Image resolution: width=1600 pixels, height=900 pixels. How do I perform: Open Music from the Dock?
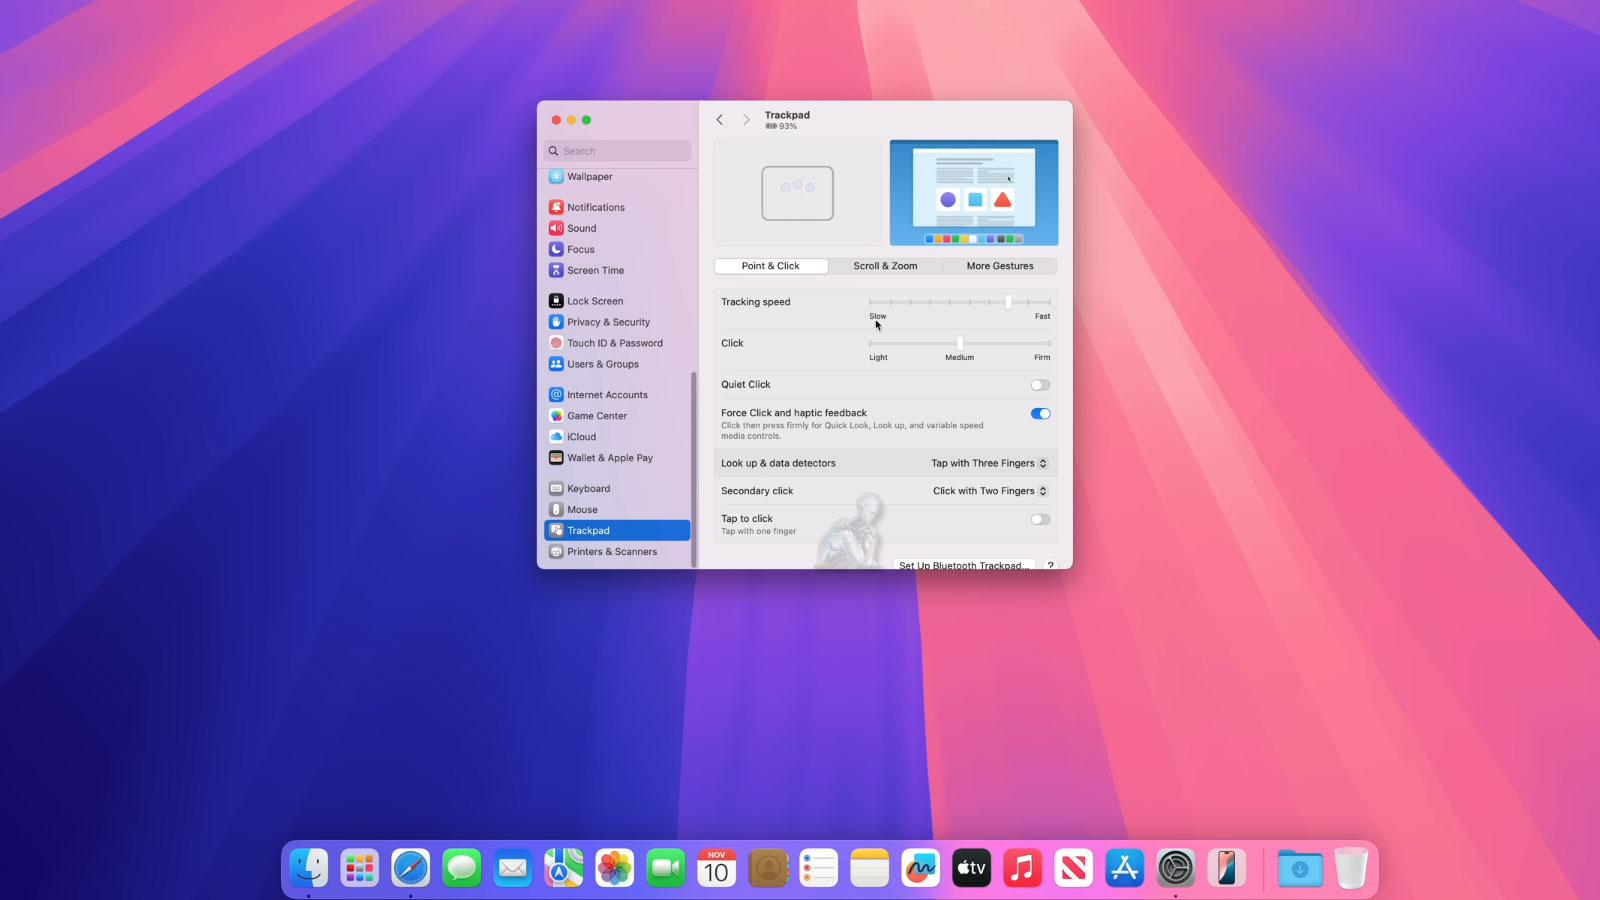1022,868
